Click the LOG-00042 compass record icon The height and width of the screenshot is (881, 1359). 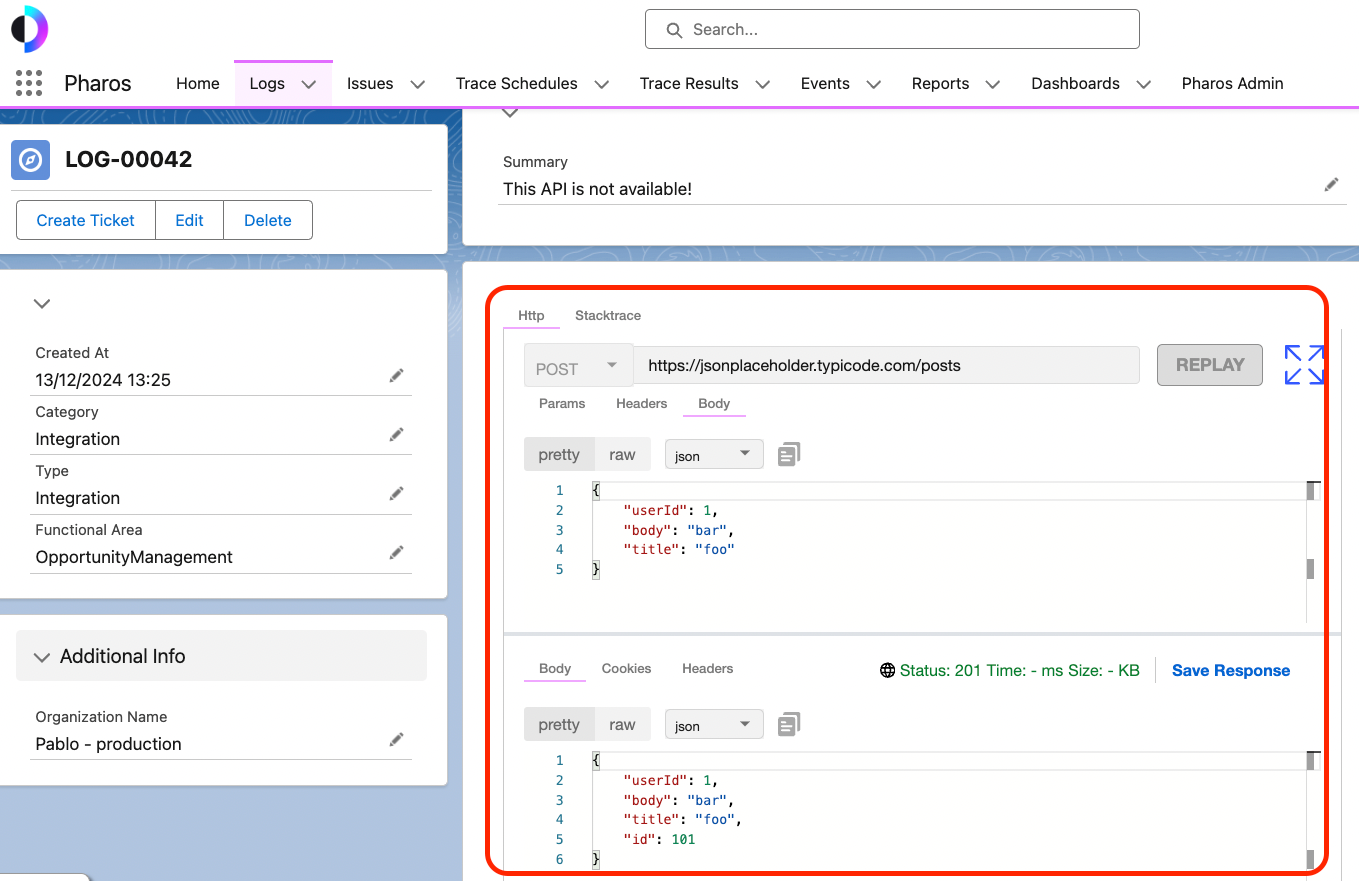coord(31,160)
